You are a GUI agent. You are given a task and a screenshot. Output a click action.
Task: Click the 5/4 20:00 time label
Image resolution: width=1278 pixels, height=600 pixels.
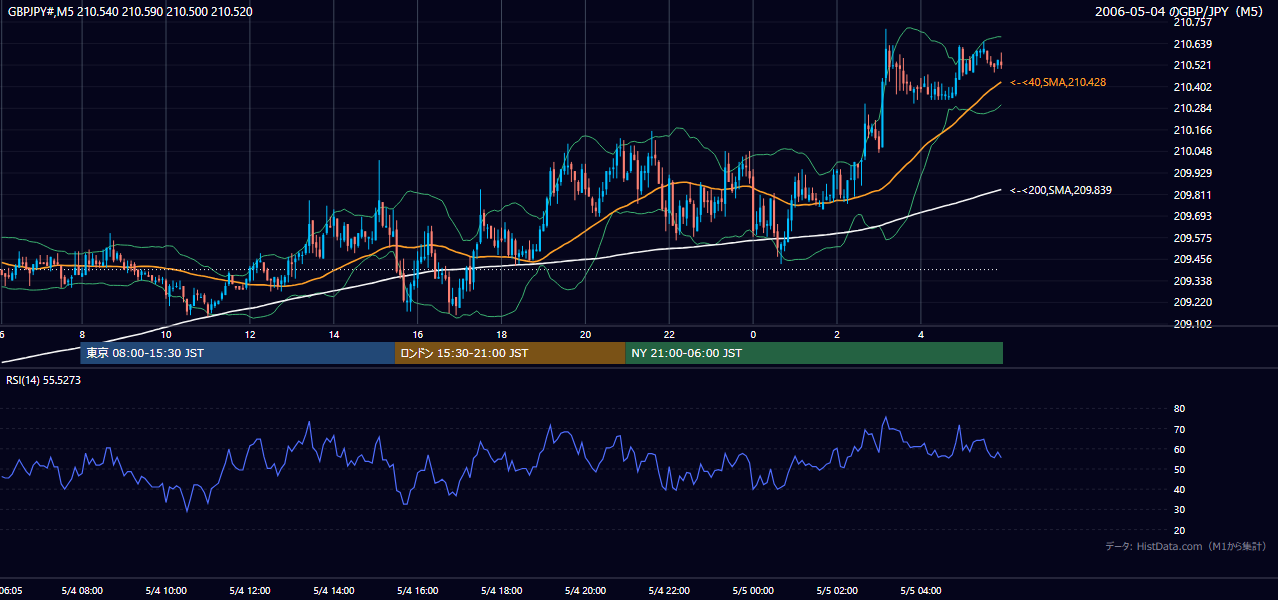click(x=586, y=591)
